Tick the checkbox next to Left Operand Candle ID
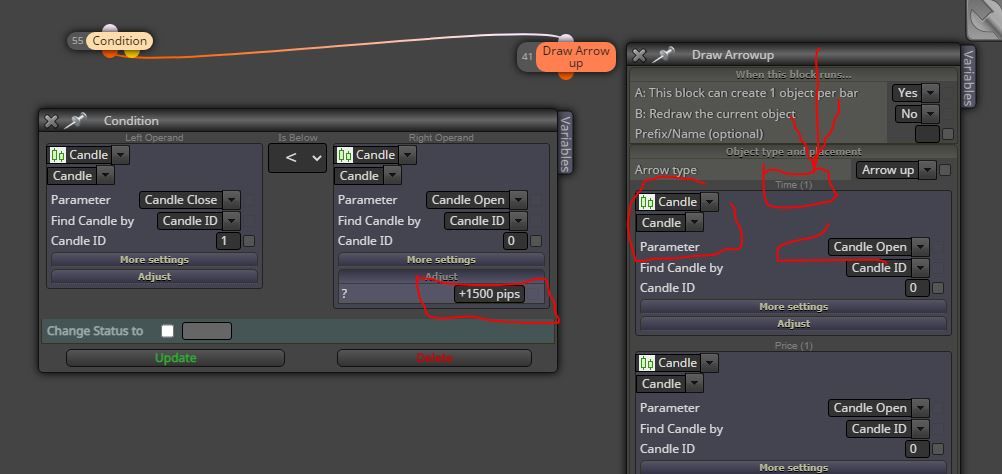The width and height of the screenshot is (1002, 474). pyautogui.click(x=249, y=241)
